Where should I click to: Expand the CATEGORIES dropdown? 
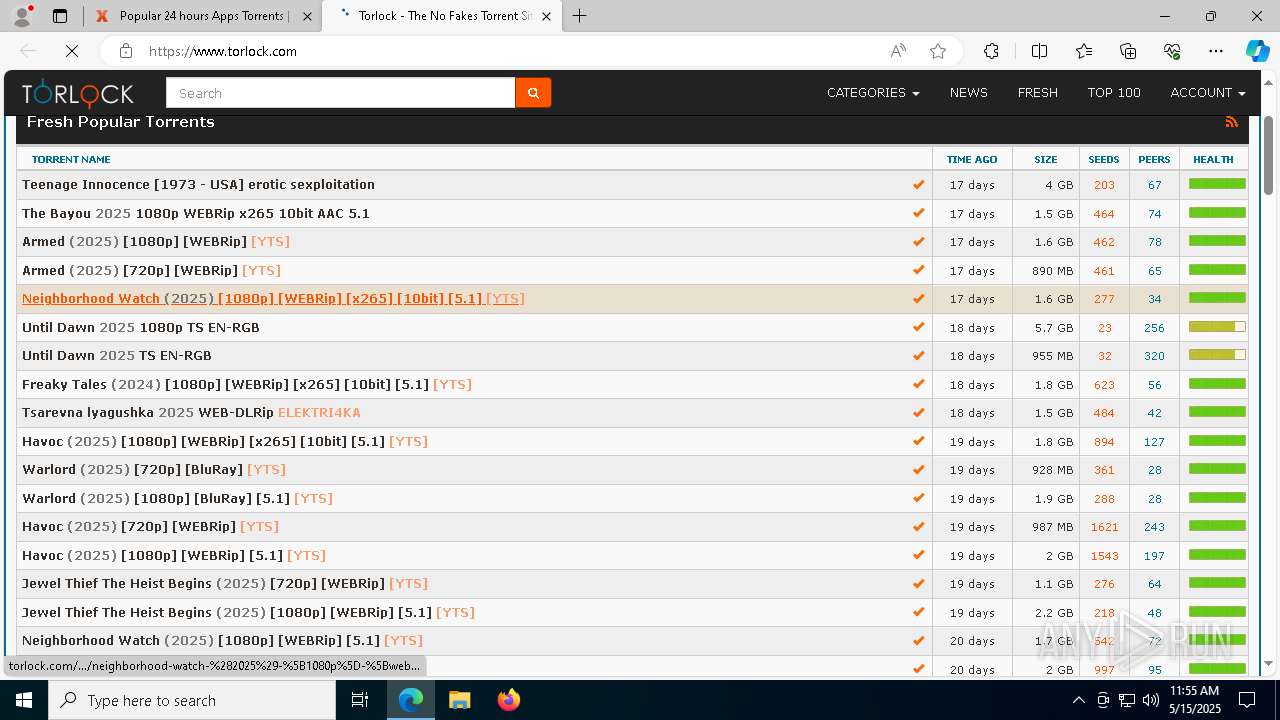(x=873, y=93)
